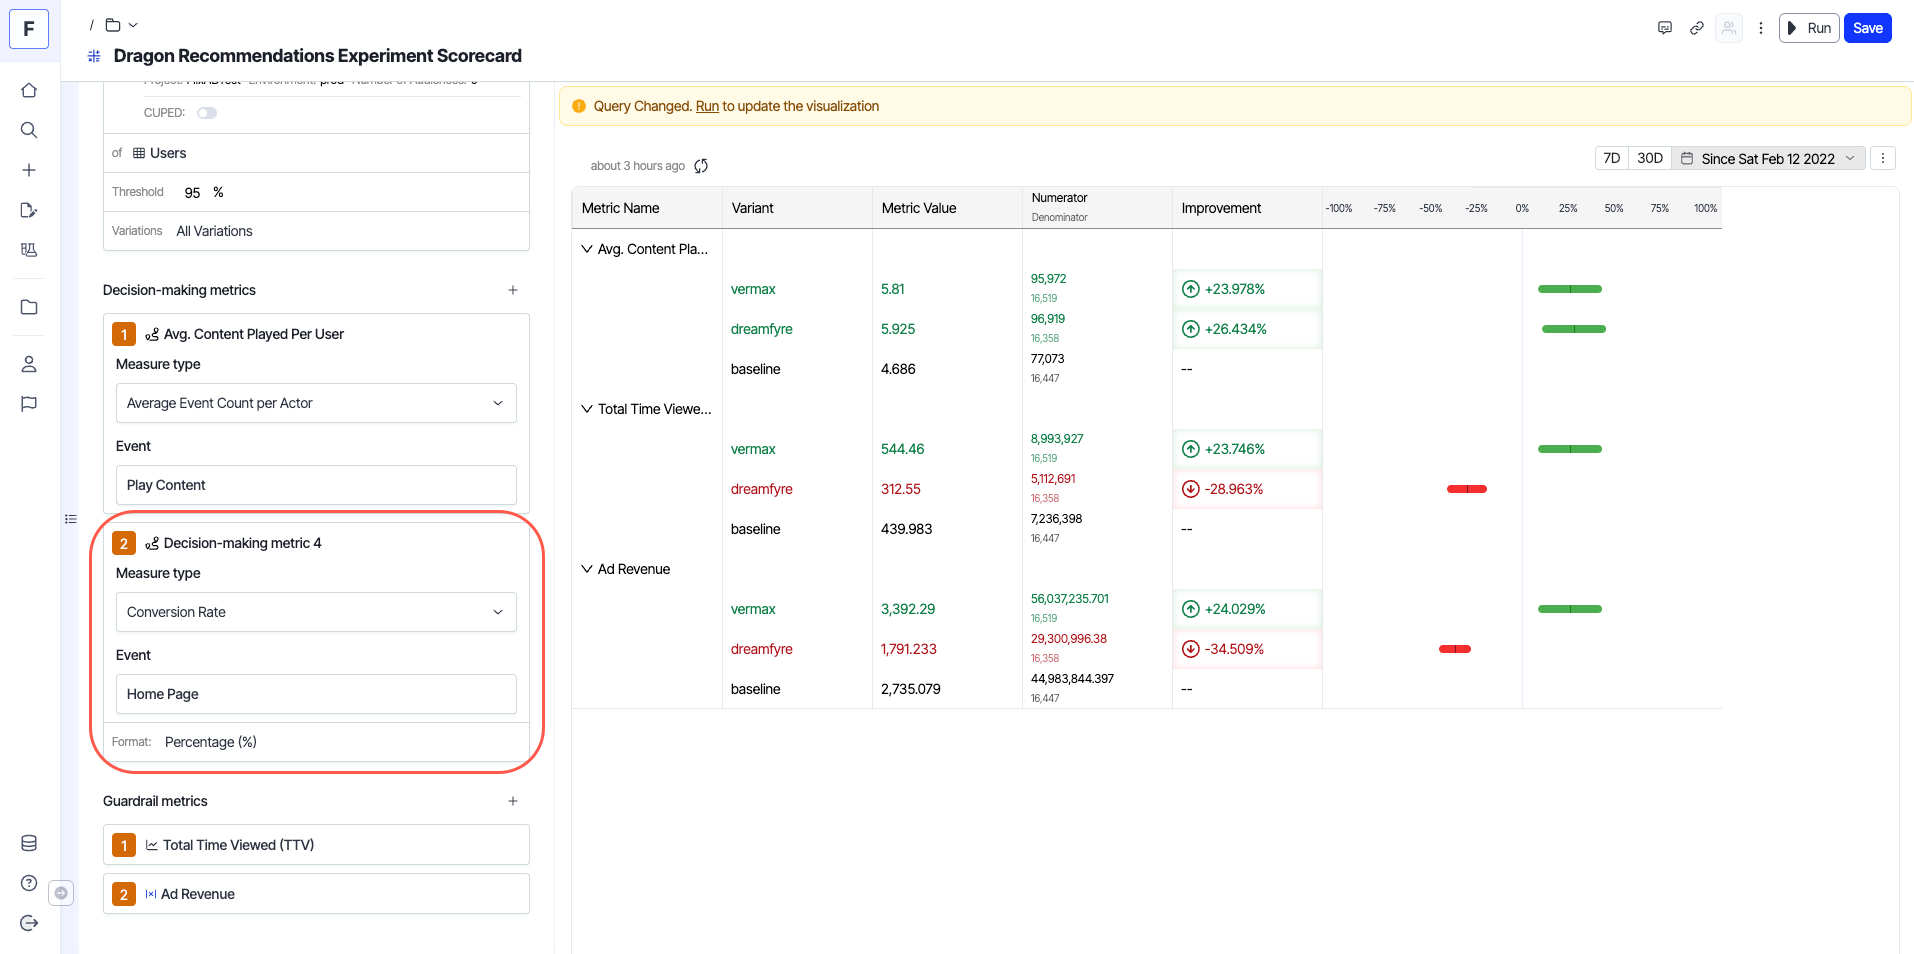Open the Decision-making metric 4 header
Viewport: 1914px width, 954px height.
click(x=242, y=543)
